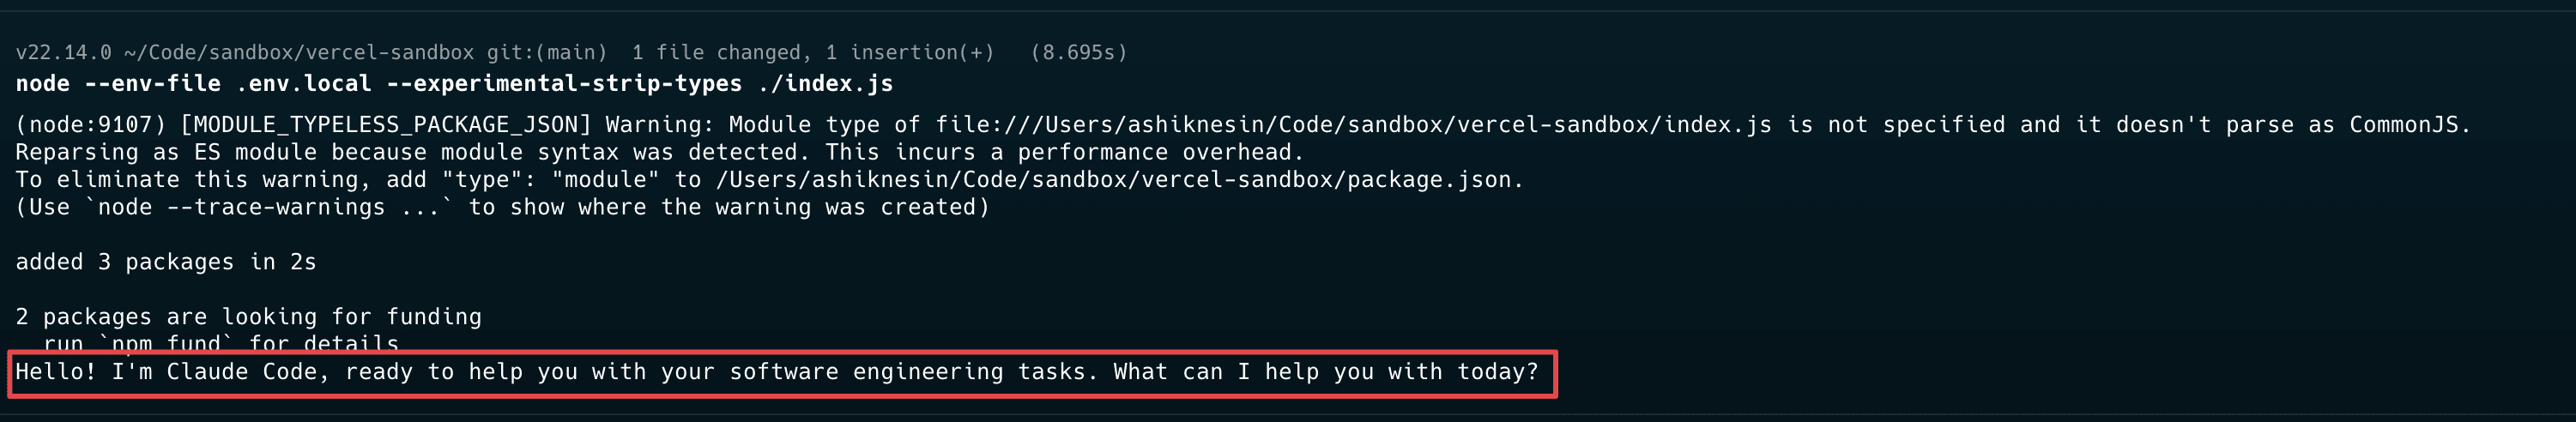Viewport: 2576px width, 422px height.
Task: Click the (8.695s) execution time text
Action: coord(1079,53)
